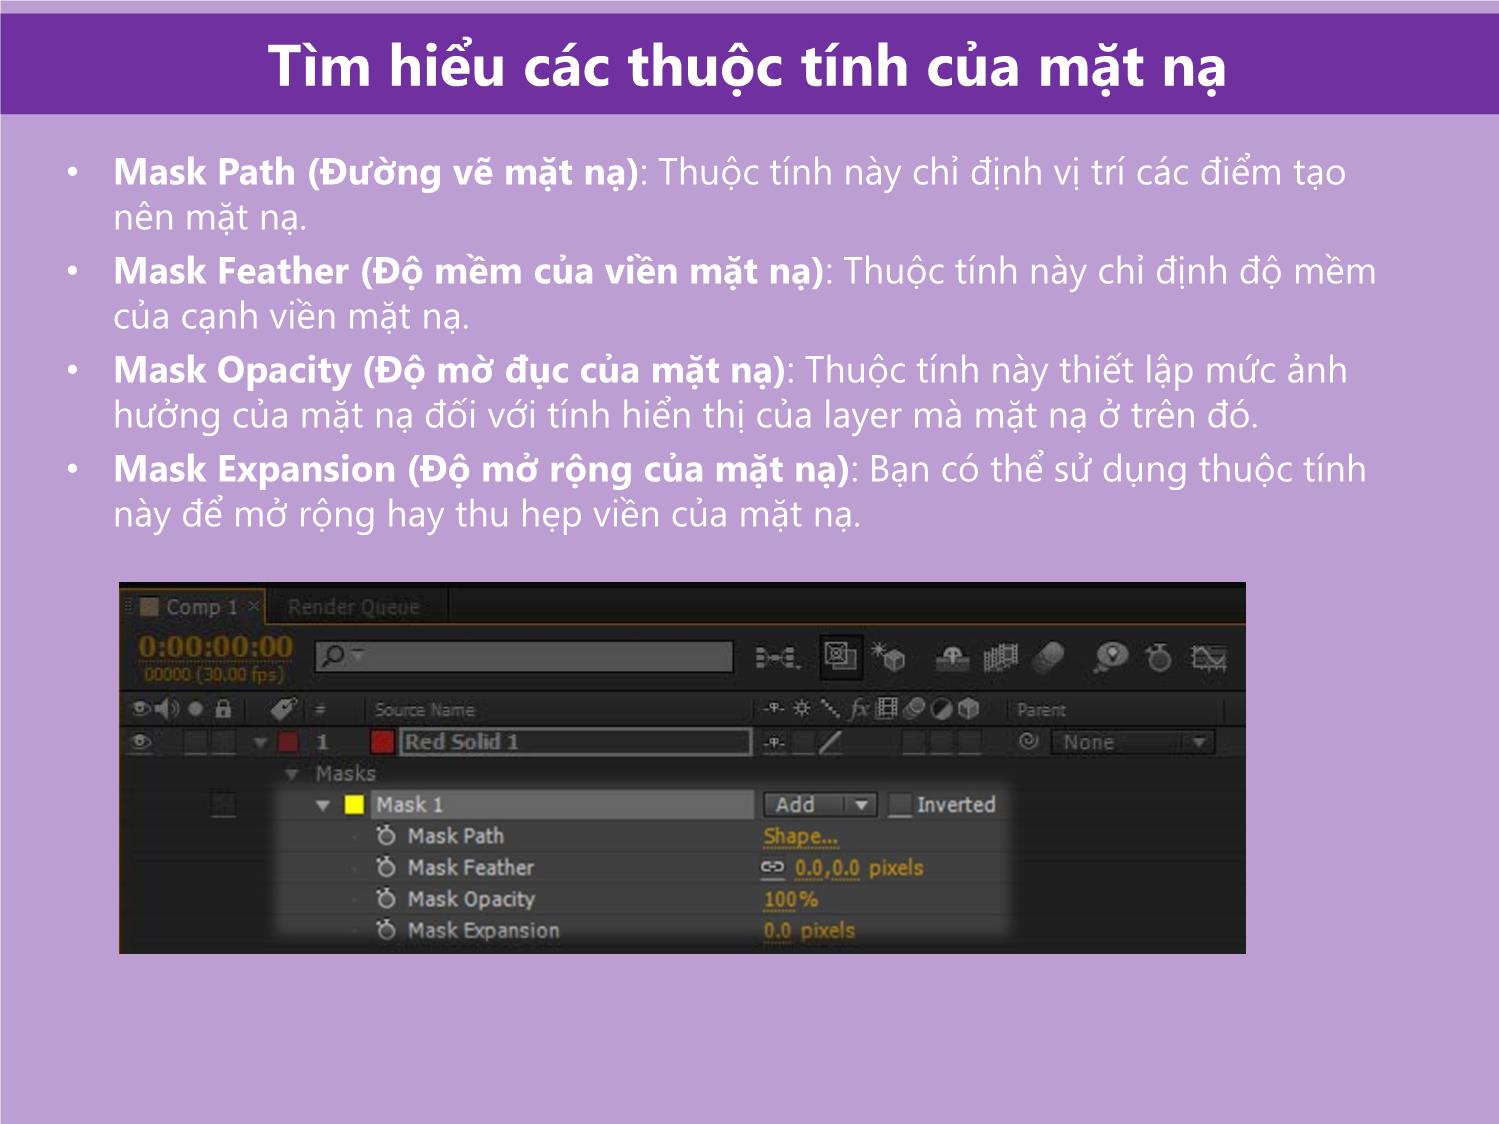Click the timeline search input field
1499x1124 pixels.
point(524,657)
